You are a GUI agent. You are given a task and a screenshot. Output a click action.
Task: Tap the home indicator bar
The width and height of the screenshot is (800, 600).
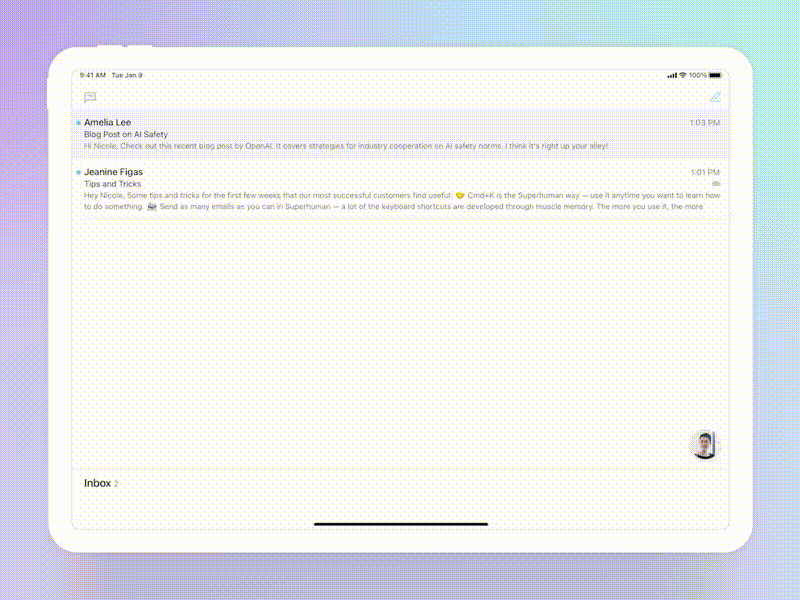[x=401, y=523]
